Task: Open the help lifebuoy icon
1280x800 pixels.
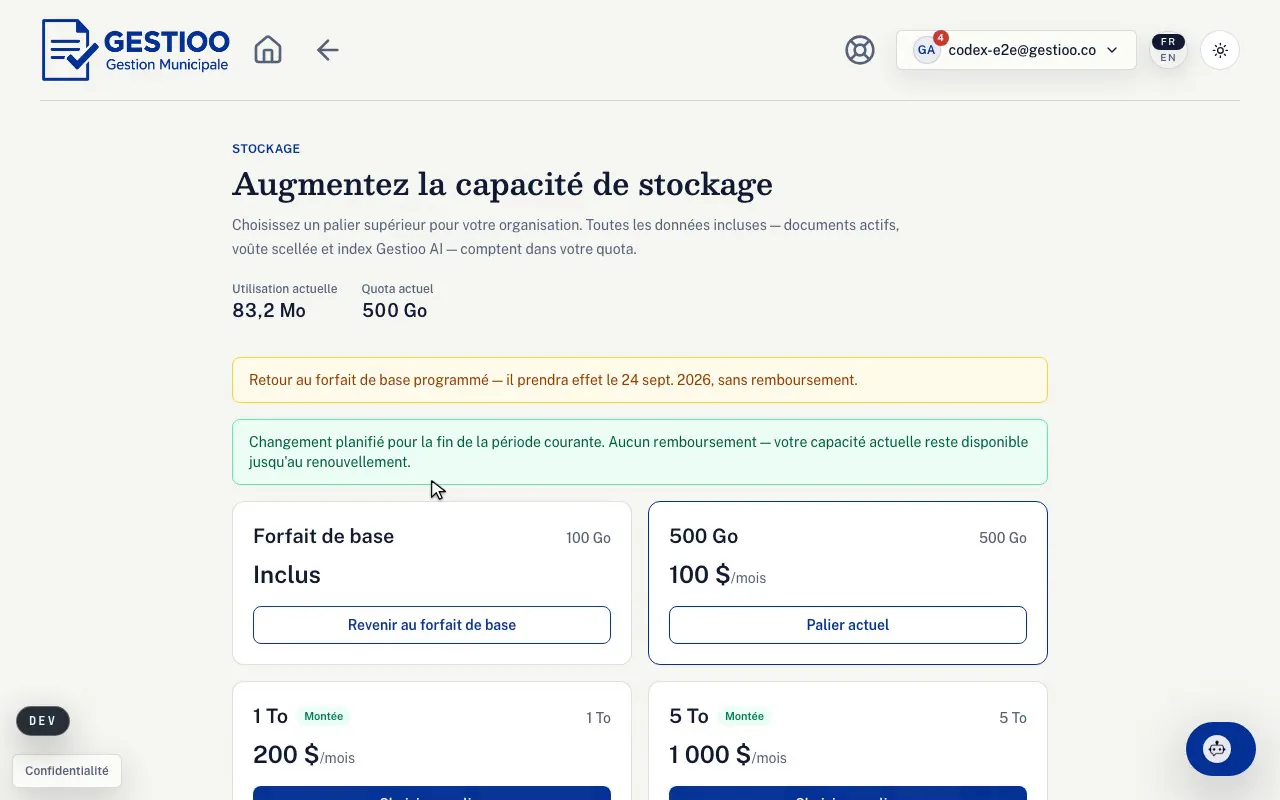Action: [x=860, y=50]
